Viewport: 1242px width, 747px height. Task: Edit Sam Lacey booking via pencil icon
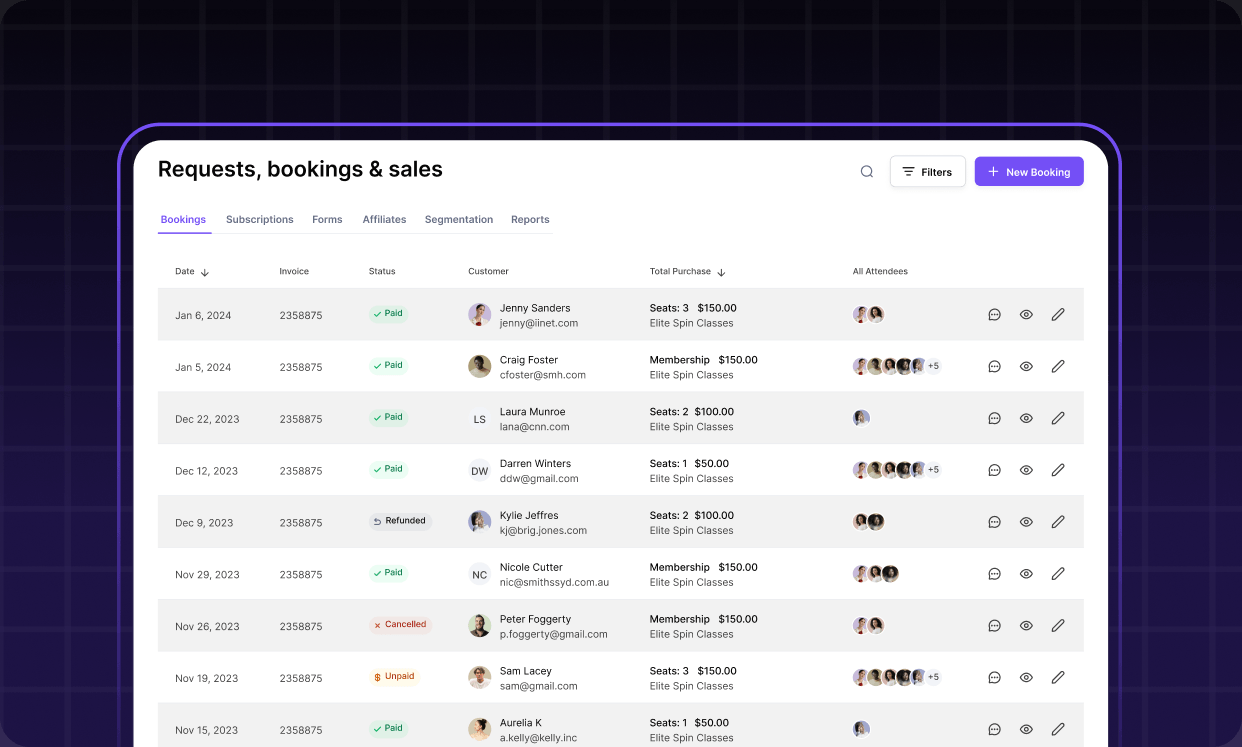tap(1058, 678)
